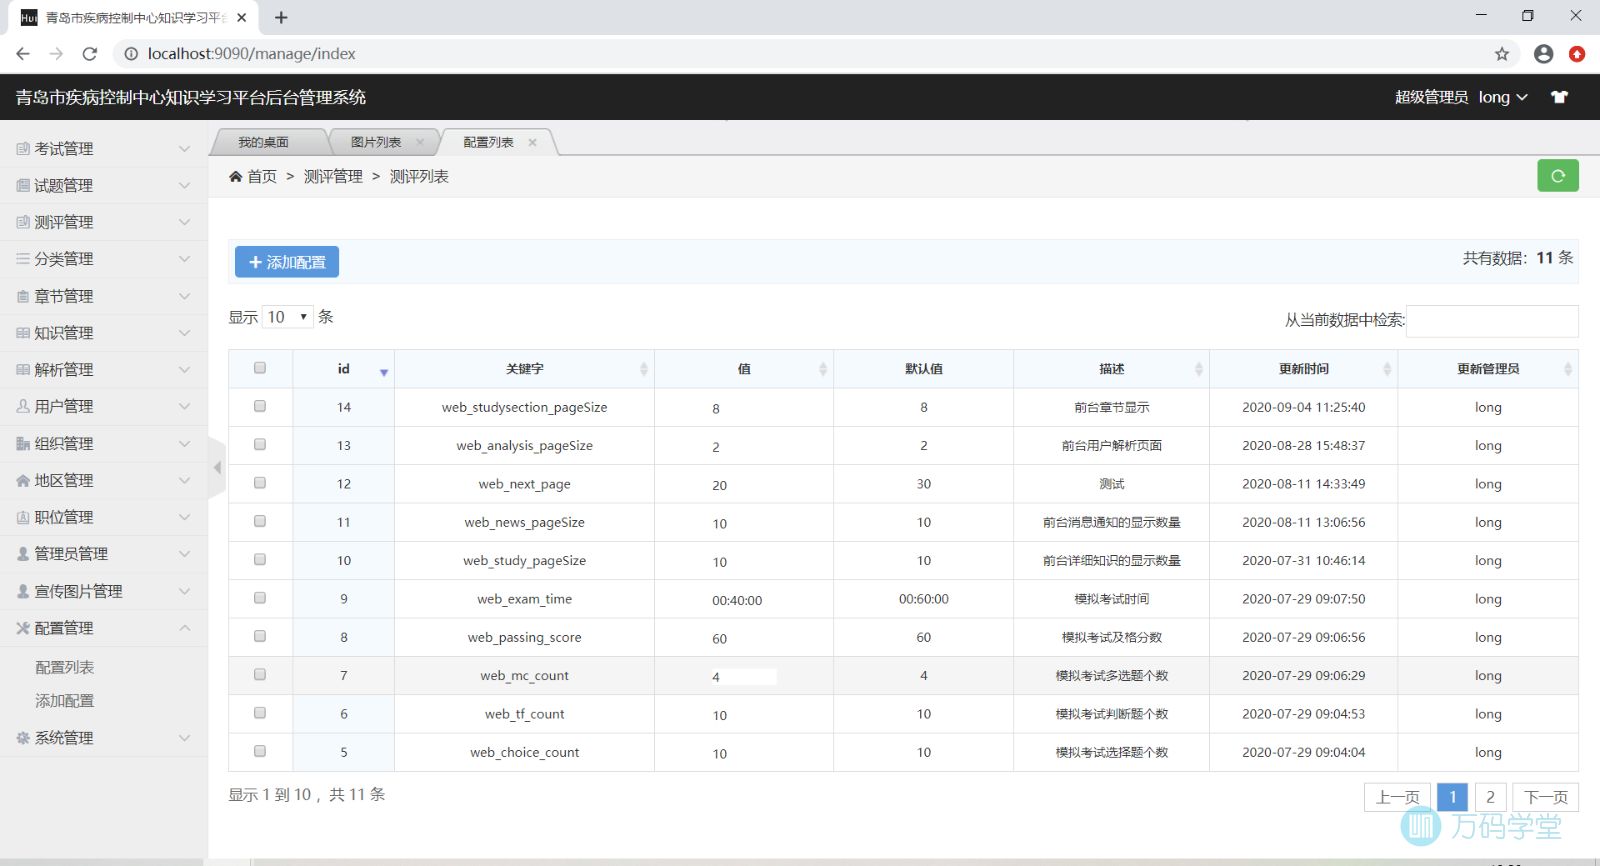Go to 下一页 next page
Screen dimensions: 1600x866
(x=1545, y=797)
